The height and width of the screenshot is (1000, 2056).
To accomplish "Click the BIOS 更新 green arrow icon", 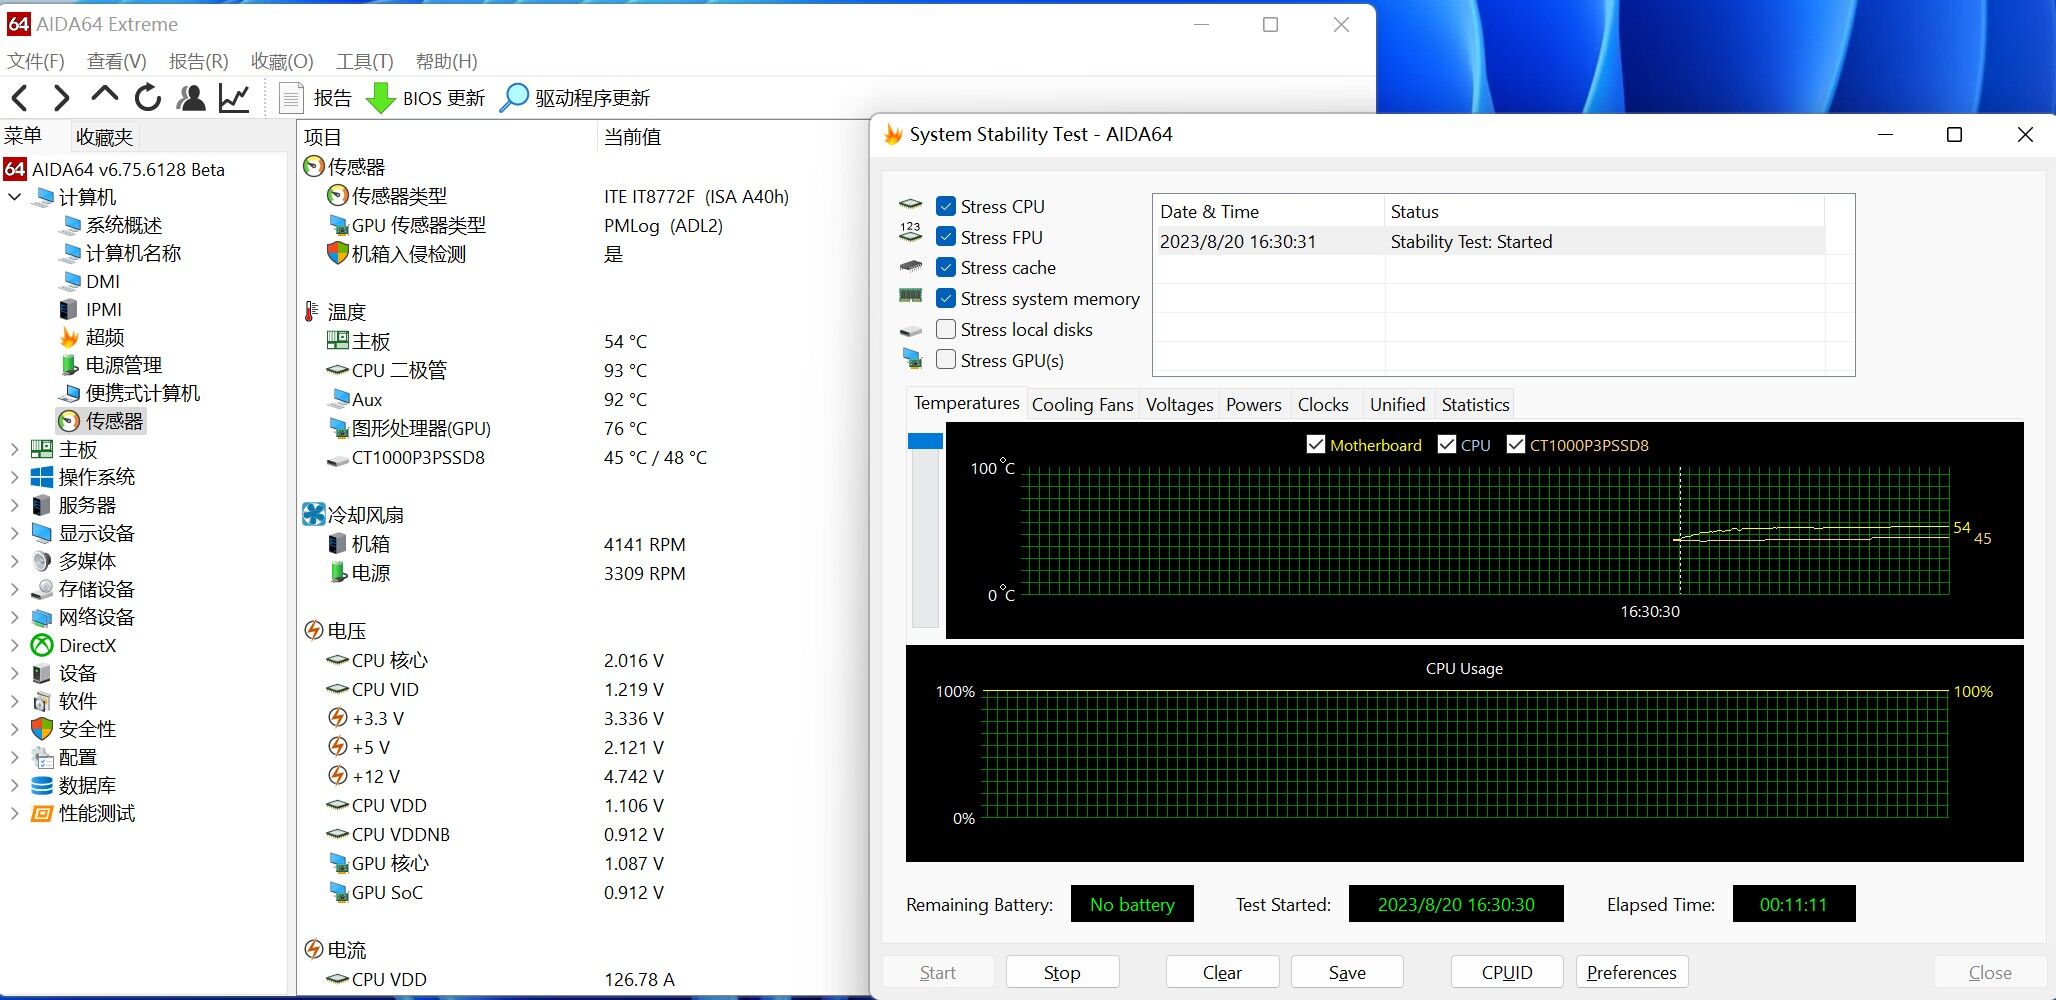I will coord(380,98).
